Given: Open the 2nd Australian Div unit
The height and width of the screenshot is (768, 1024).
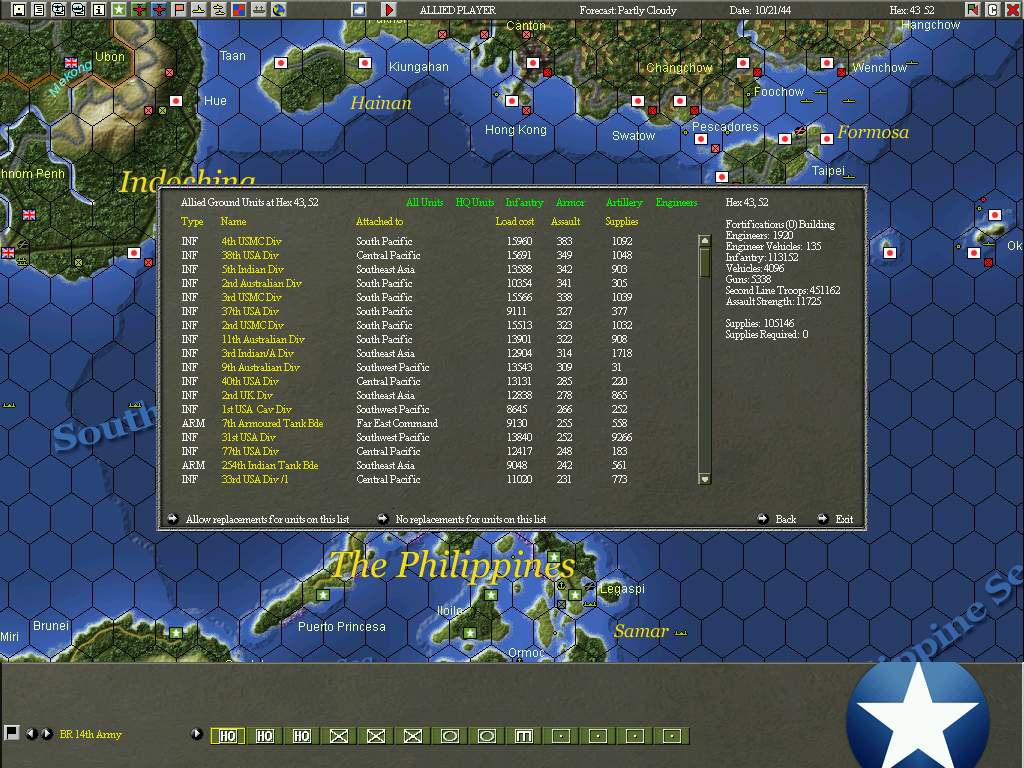Looking at the screenshot, I should click(x=262, y=283).
